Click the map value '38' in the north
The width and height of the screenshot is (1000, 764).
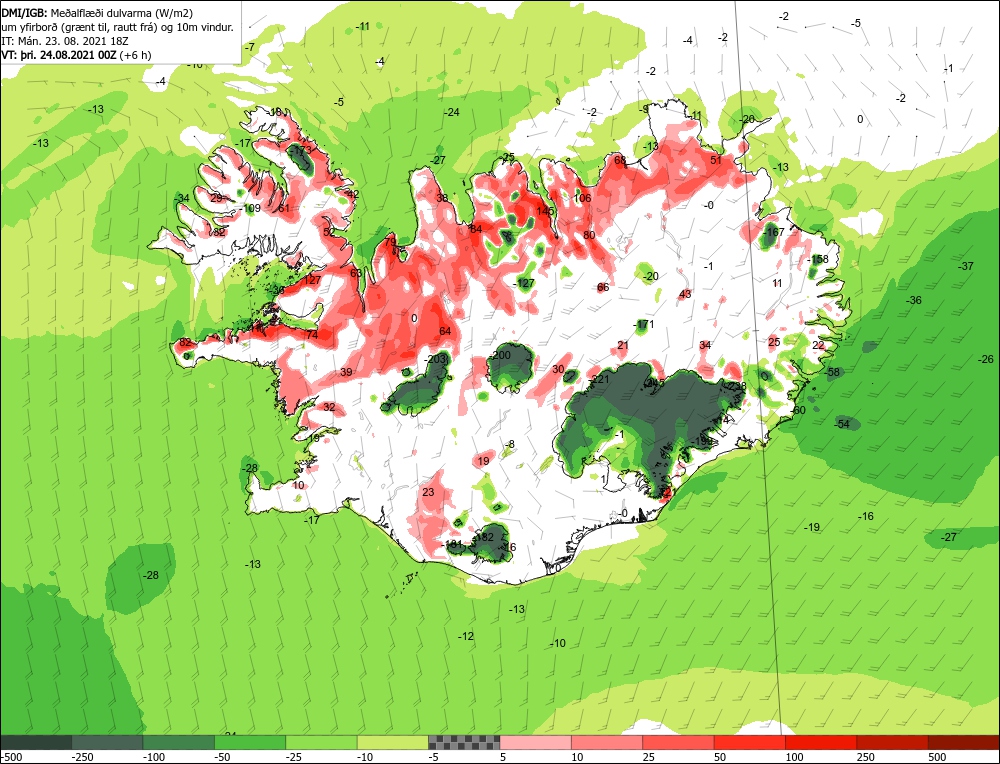[442, 198]
